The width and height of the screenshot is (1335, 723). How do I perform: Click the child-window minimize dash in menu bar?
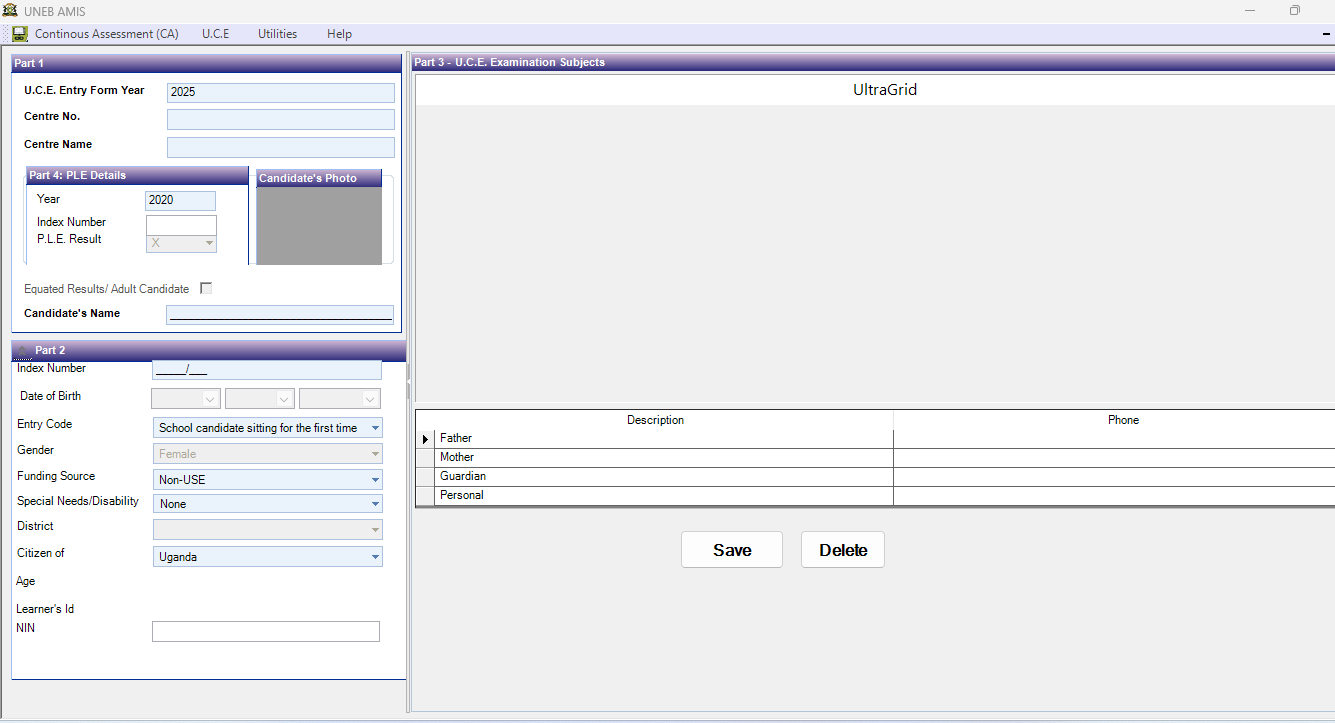click(1326, 34)
